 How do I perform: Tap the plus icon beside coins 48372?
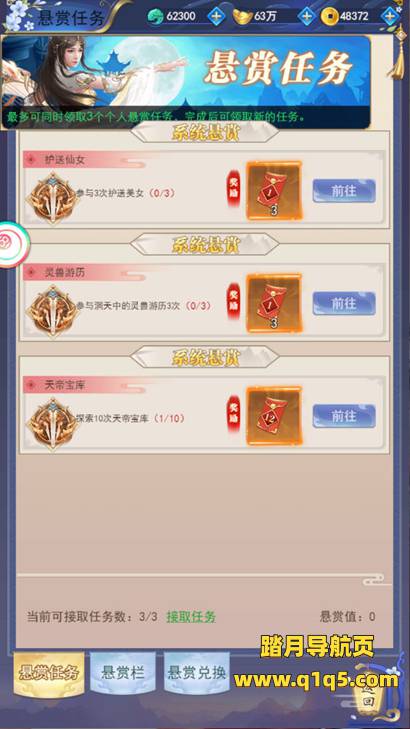(390, 16)
